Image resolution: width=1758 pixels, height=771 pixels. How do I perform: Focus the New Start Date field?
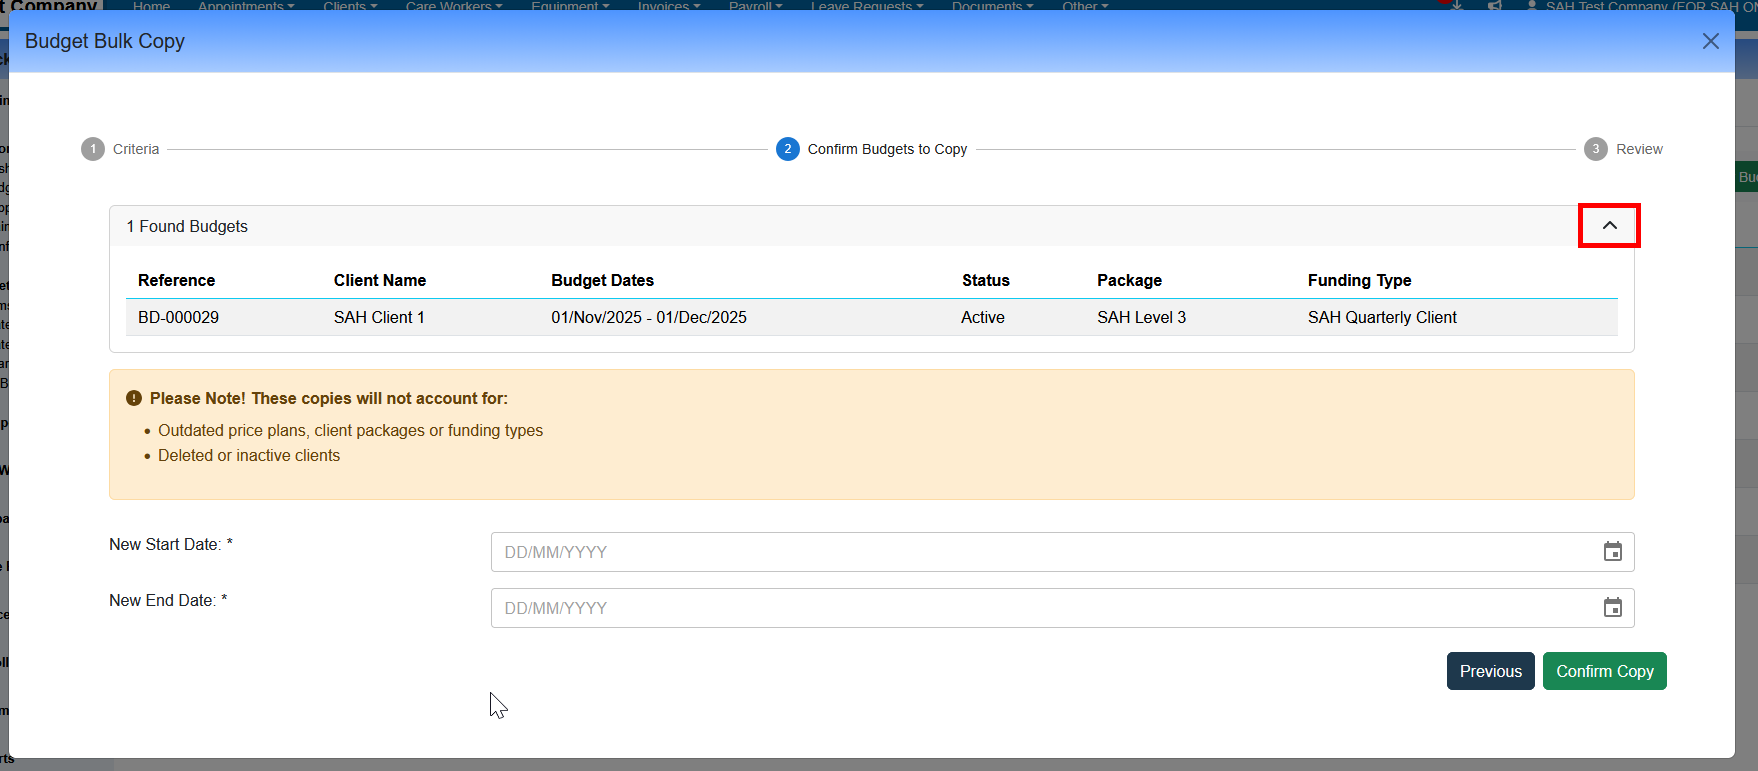click(x=1040, y=552)
